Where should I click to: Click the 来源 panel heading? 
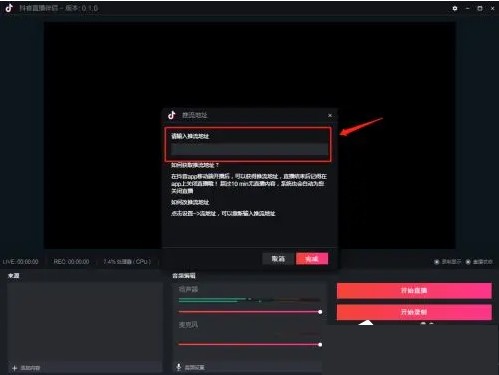(x=14, y=276)
